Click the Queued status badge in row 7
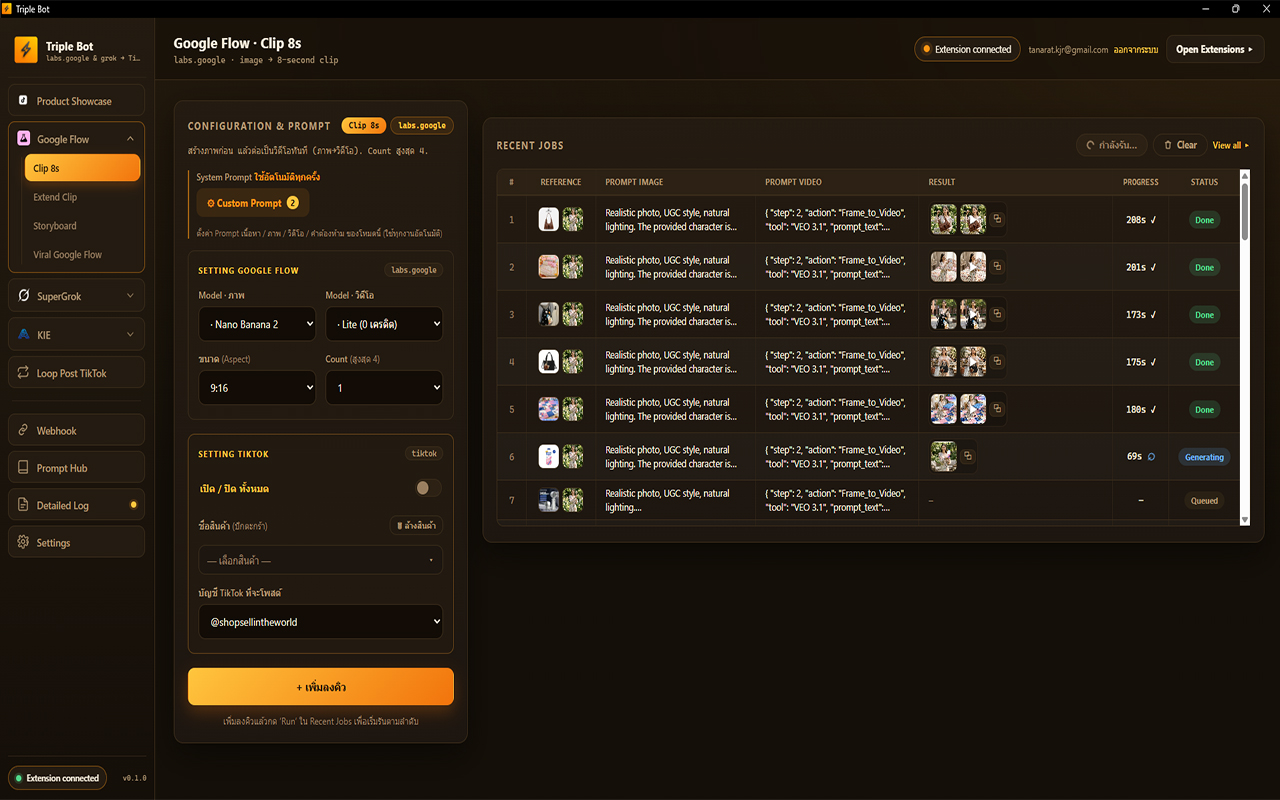The image size is (1280, 800). (x=1204, y=500)
